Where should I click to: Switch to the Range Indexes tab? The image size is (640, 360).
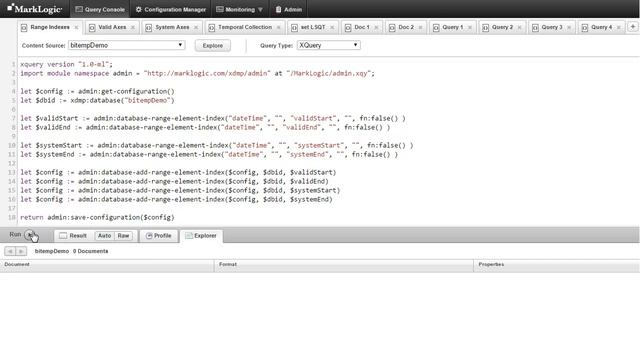[x=50, y=27]
